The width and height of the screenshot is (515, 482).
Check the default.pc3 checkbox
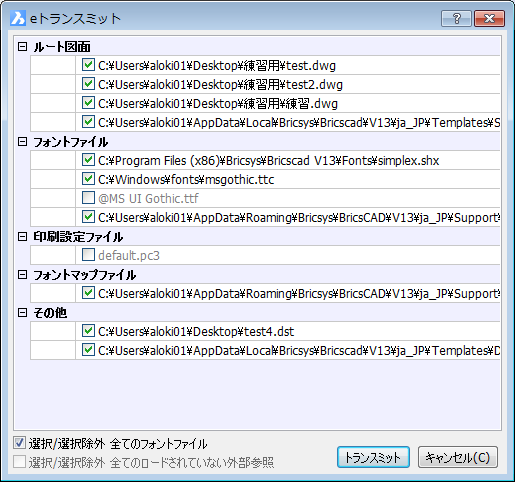pyautogui.click(x=88, y=255)
